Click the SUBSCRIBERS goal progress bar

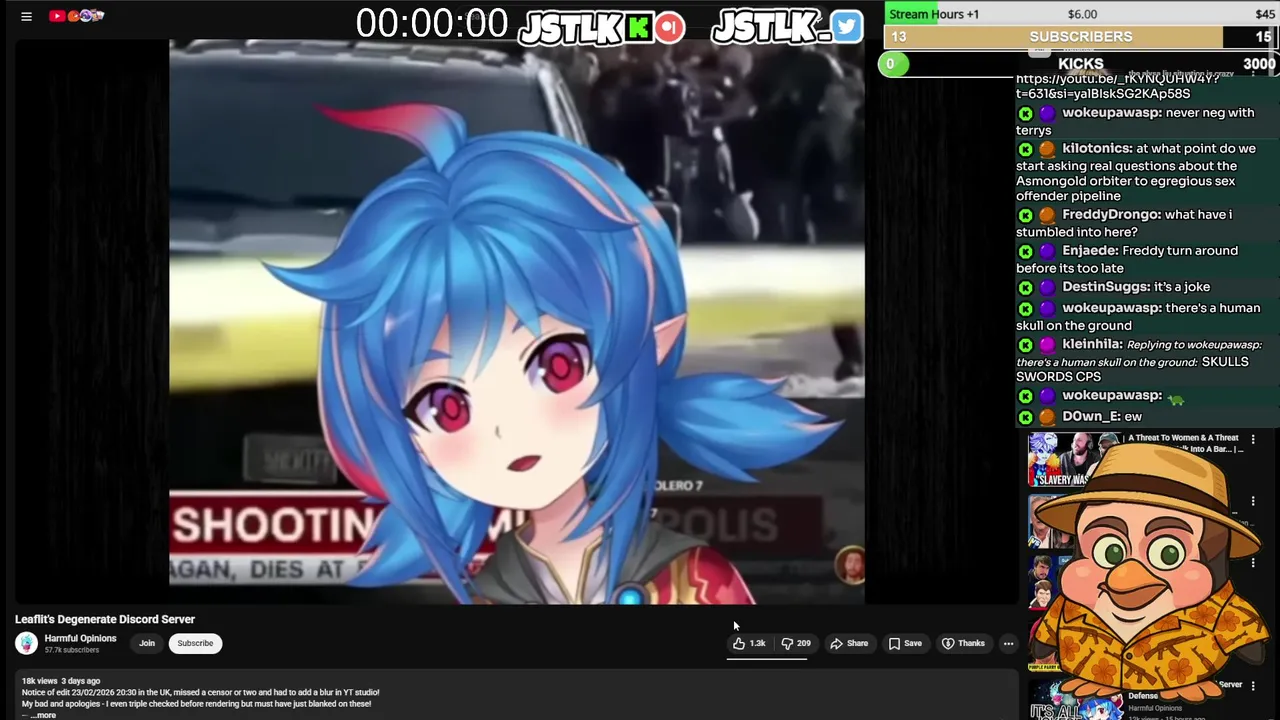tap(1081, 37)
